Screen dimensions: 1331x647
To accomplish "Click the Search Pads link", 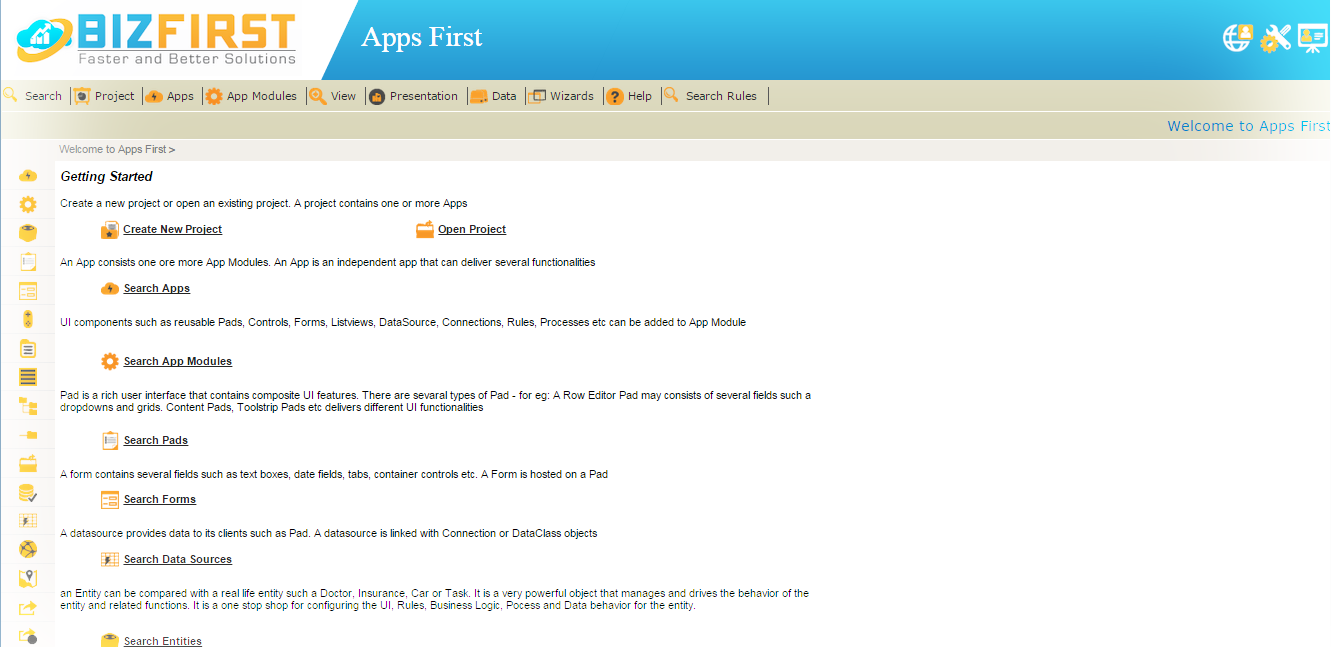I will coord(156,440).
